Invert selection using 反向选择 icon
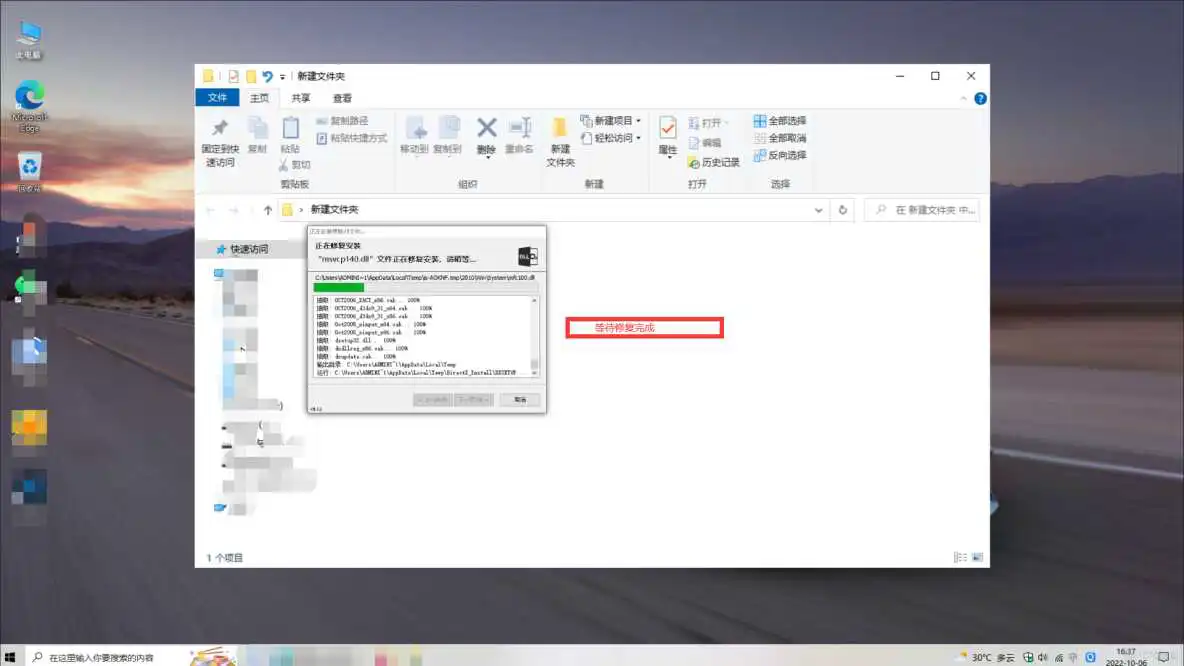The height and width of the screenshot is (666, 1184). click(x=778, y=155)
